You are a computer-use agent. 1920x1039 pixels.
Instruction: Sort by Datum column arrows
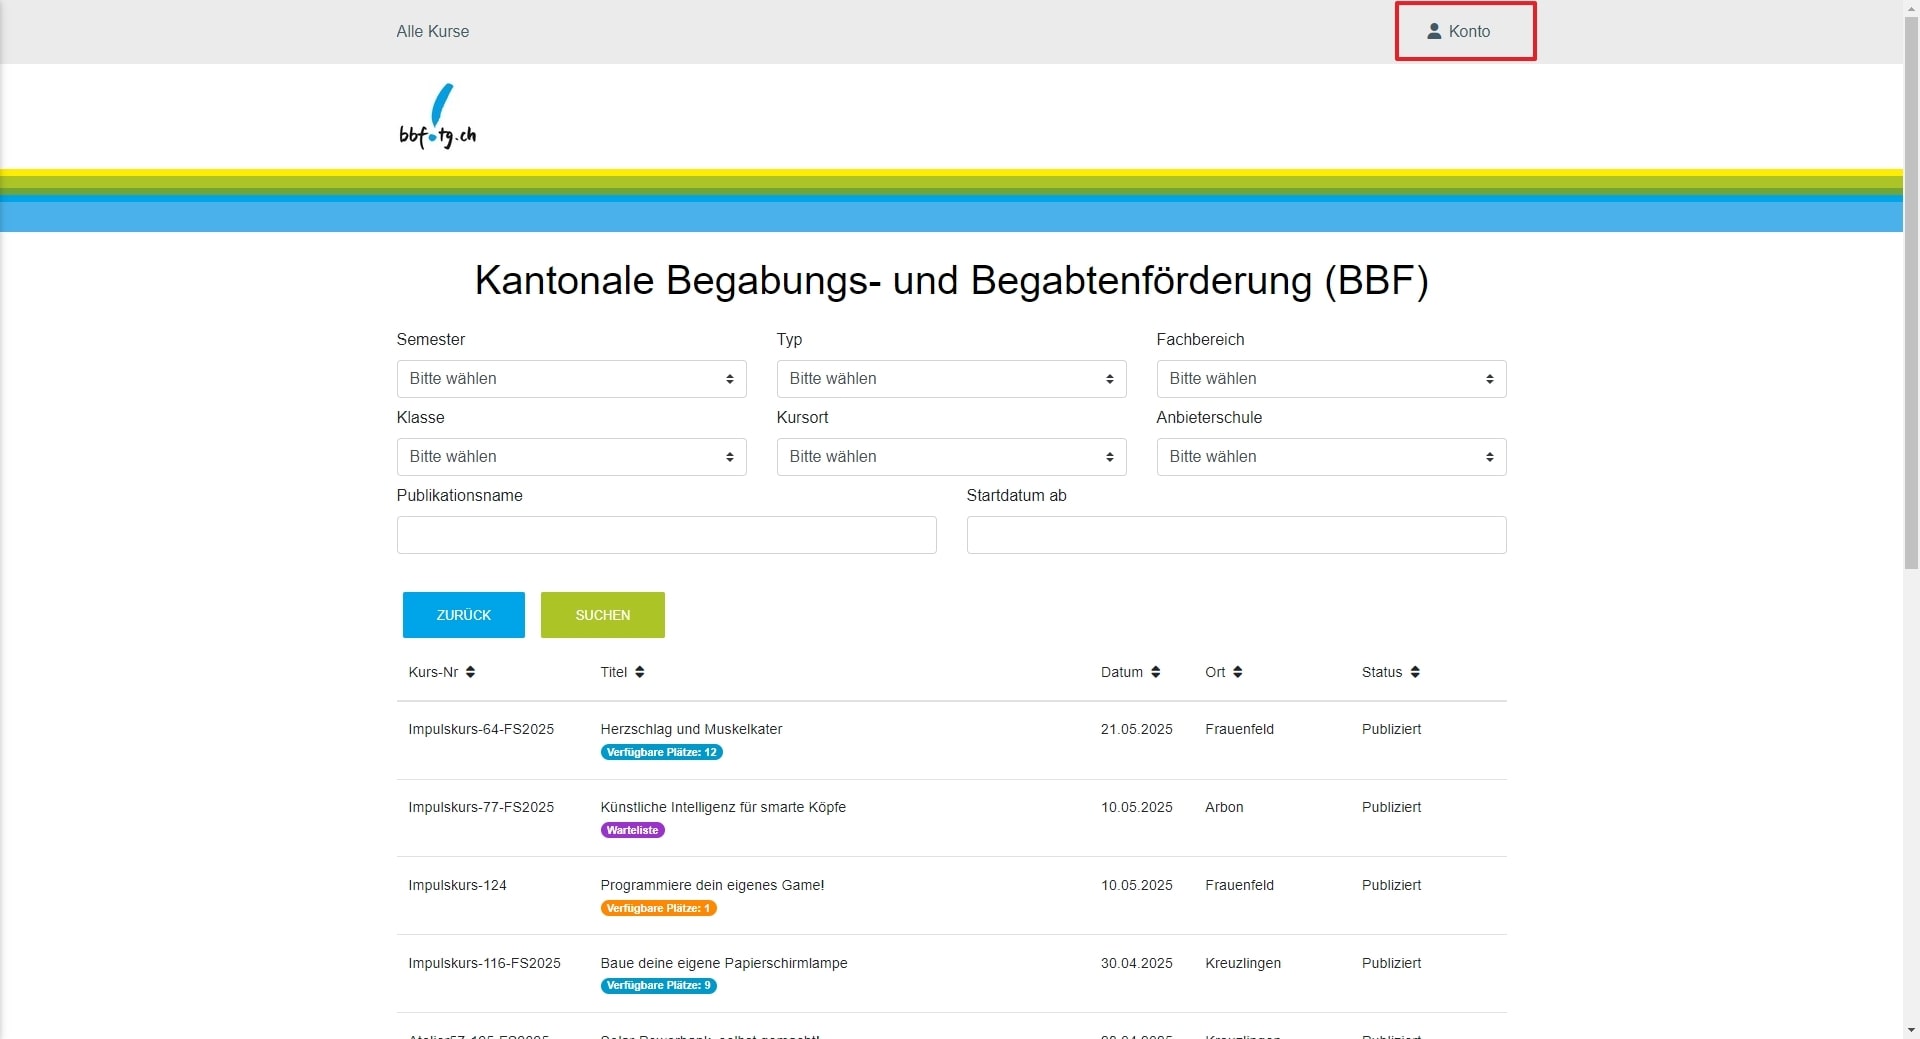[1155, 672]
